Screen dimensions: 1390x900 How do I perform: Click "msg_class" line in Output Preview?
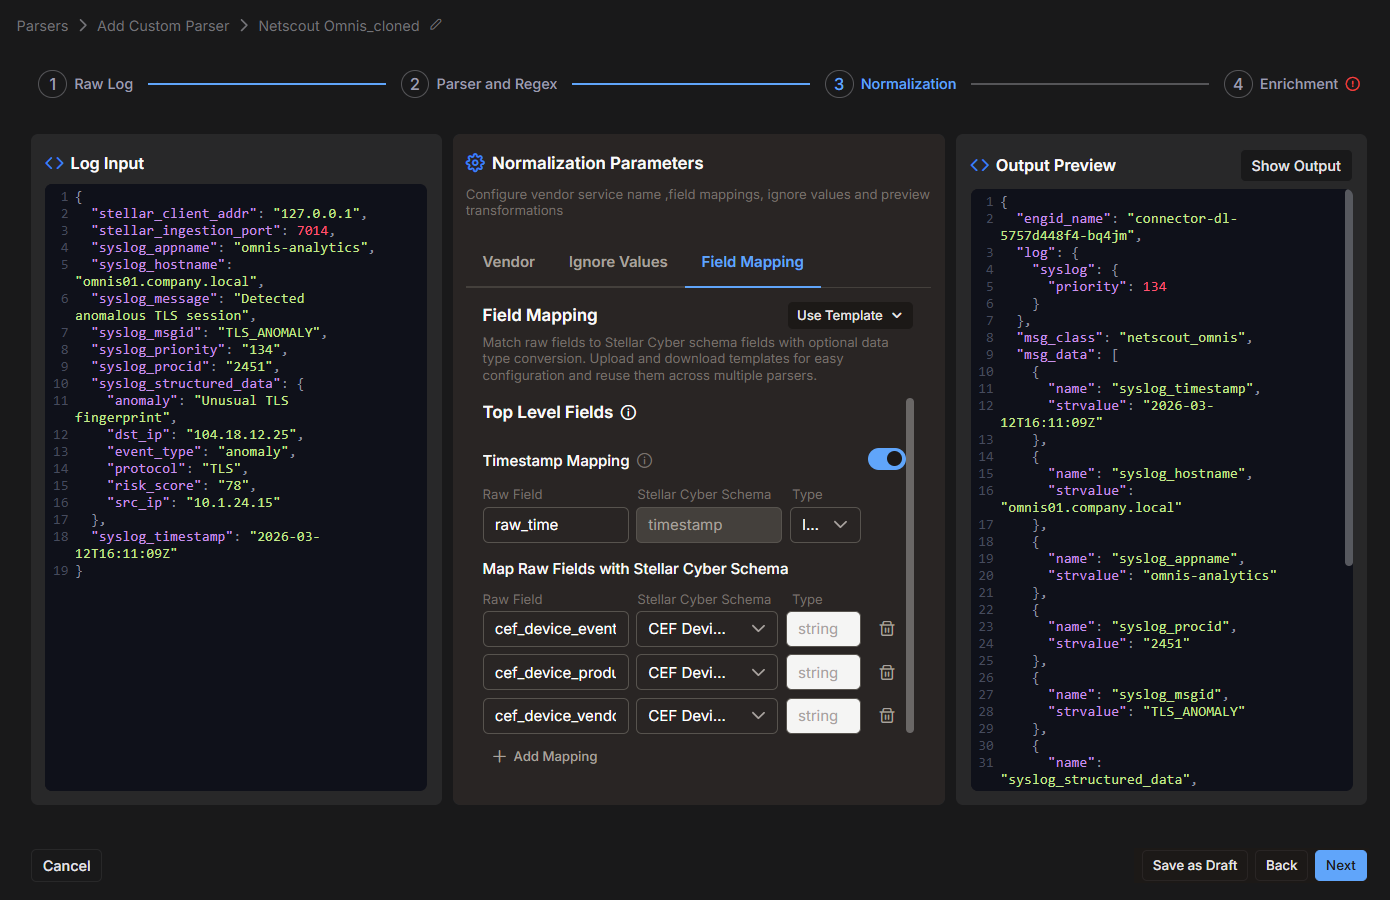click(x=1135, y=338)
